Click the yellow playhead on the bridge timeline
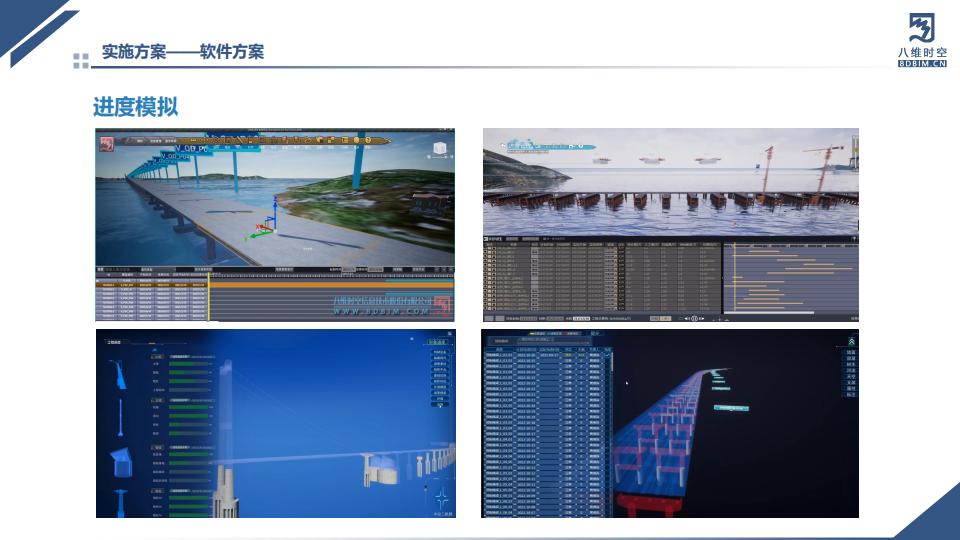The width and height of the screenshot is (960, 540). tap(209, 296)
